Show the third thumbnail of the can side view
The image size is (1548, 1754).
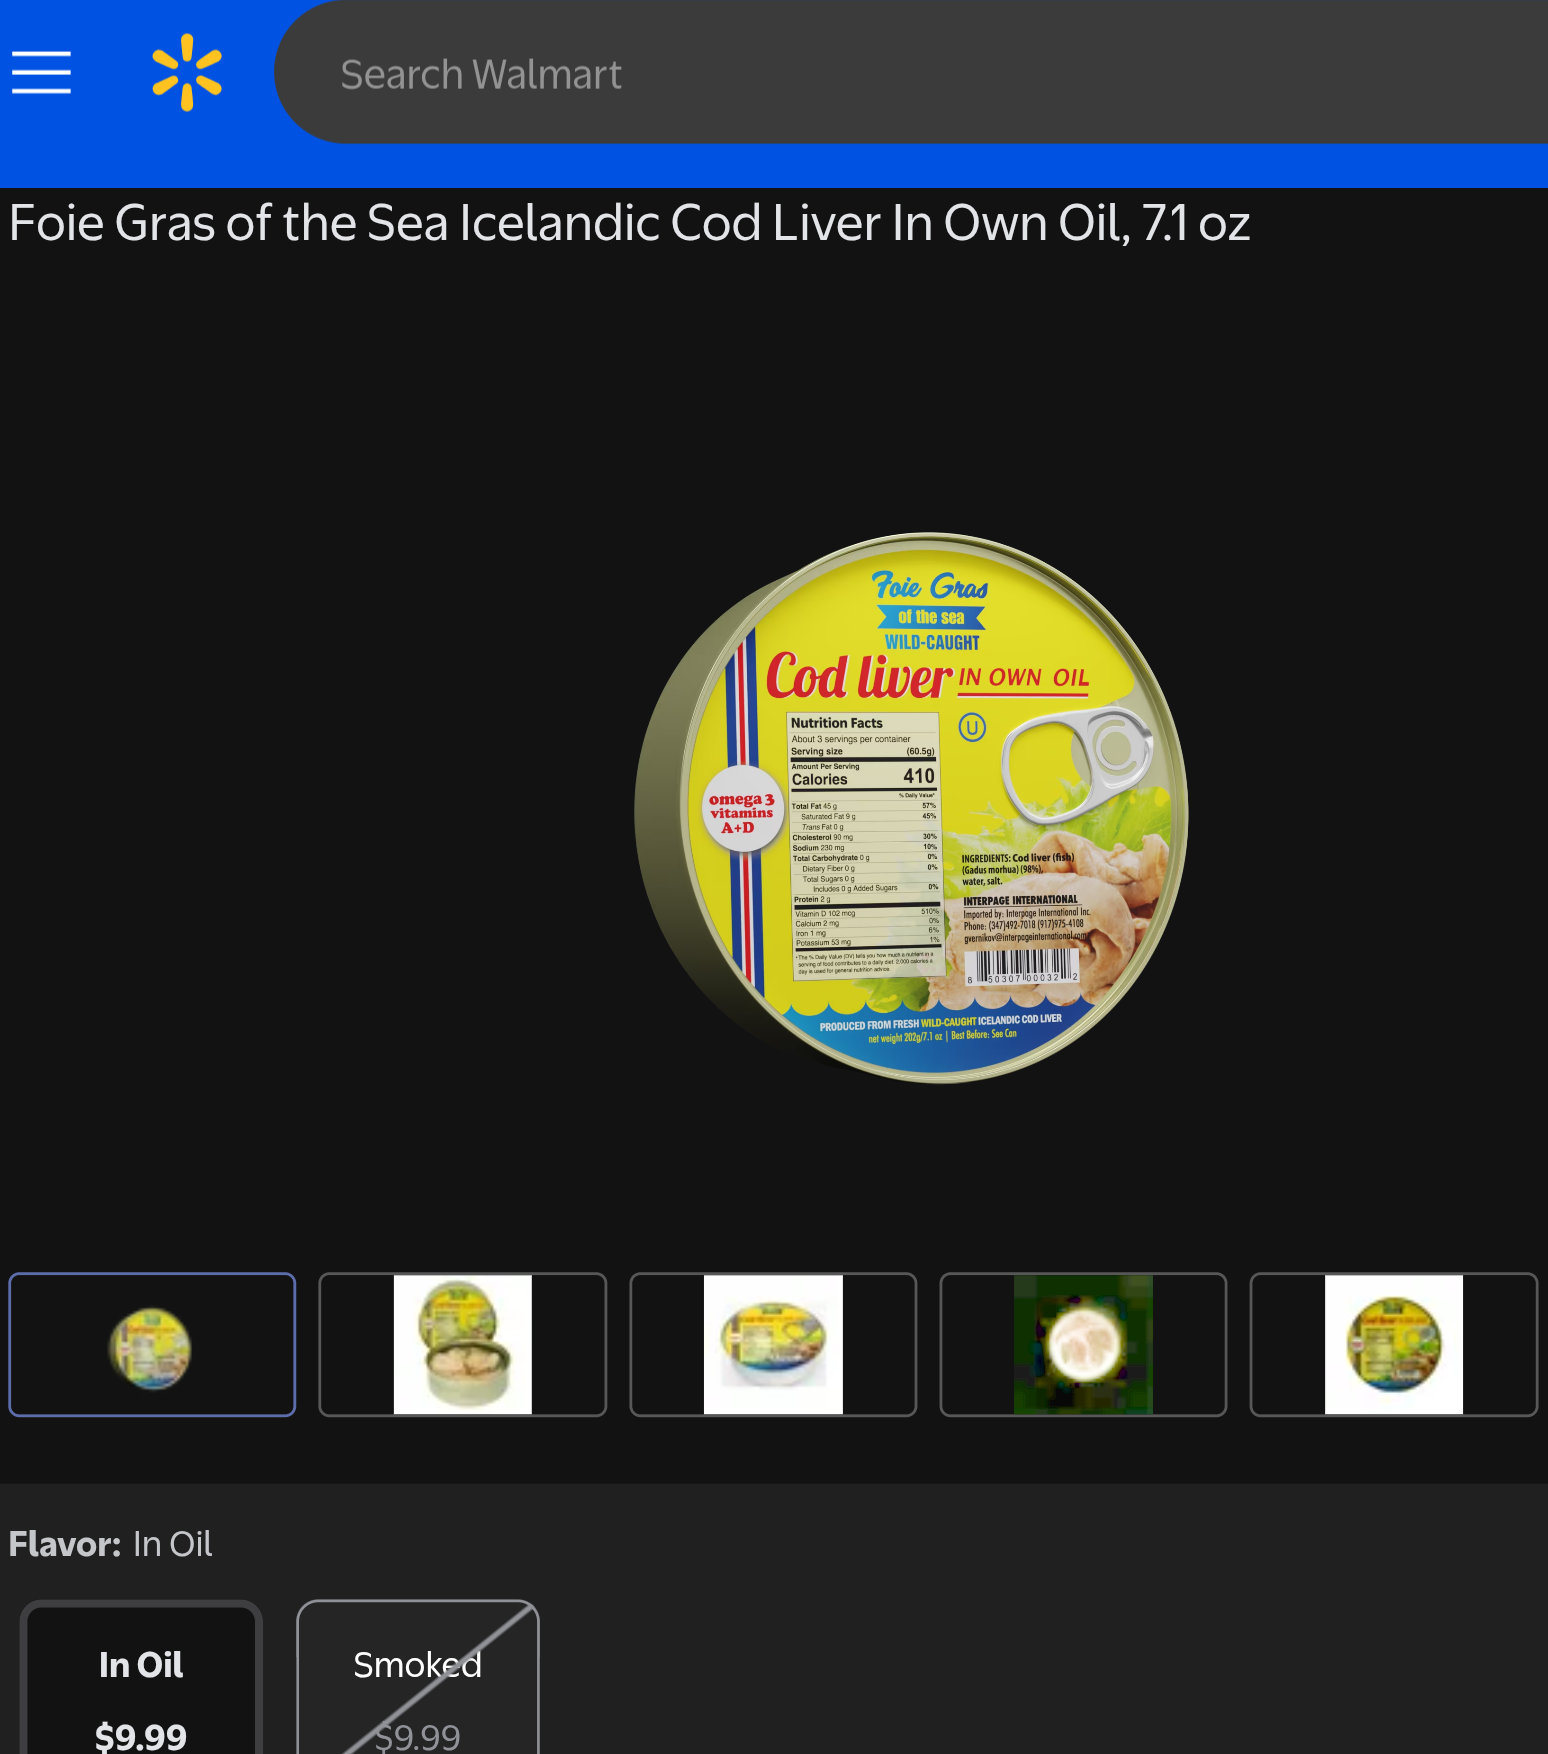click(773, 1344)
